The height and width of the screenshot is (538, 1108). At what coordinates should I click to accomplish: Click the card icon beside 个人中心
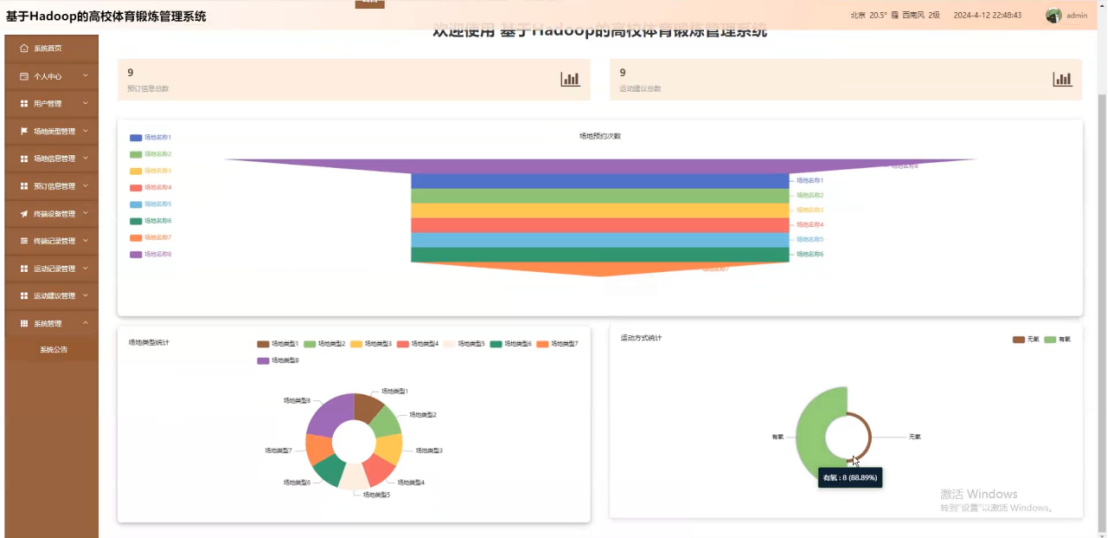coord(24,76)
